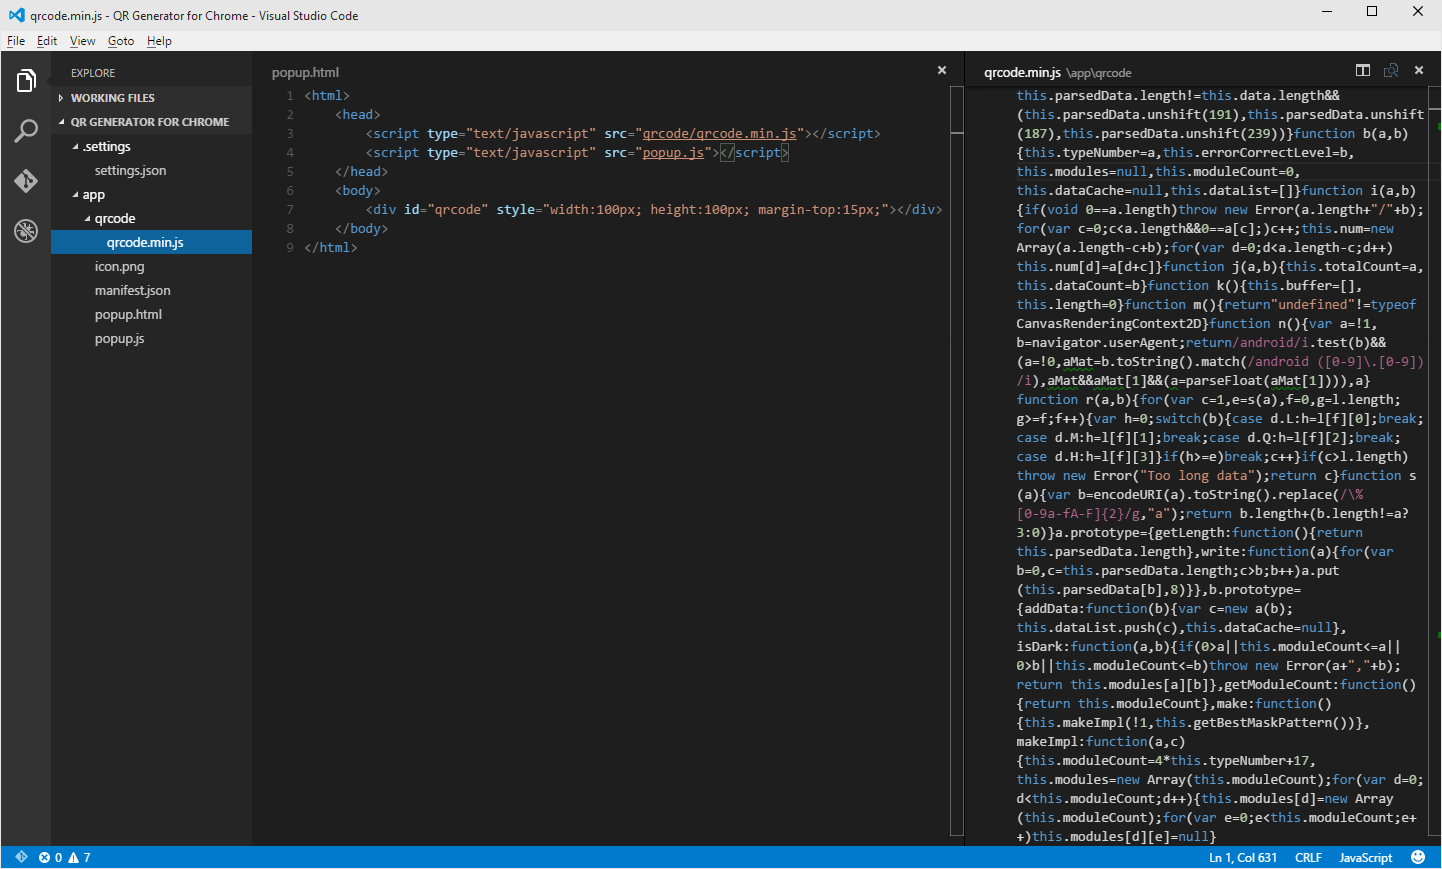The height and width of the screenshot is (869, 1442).
Task: Open the Git source control view
Action: click(26, 181)
